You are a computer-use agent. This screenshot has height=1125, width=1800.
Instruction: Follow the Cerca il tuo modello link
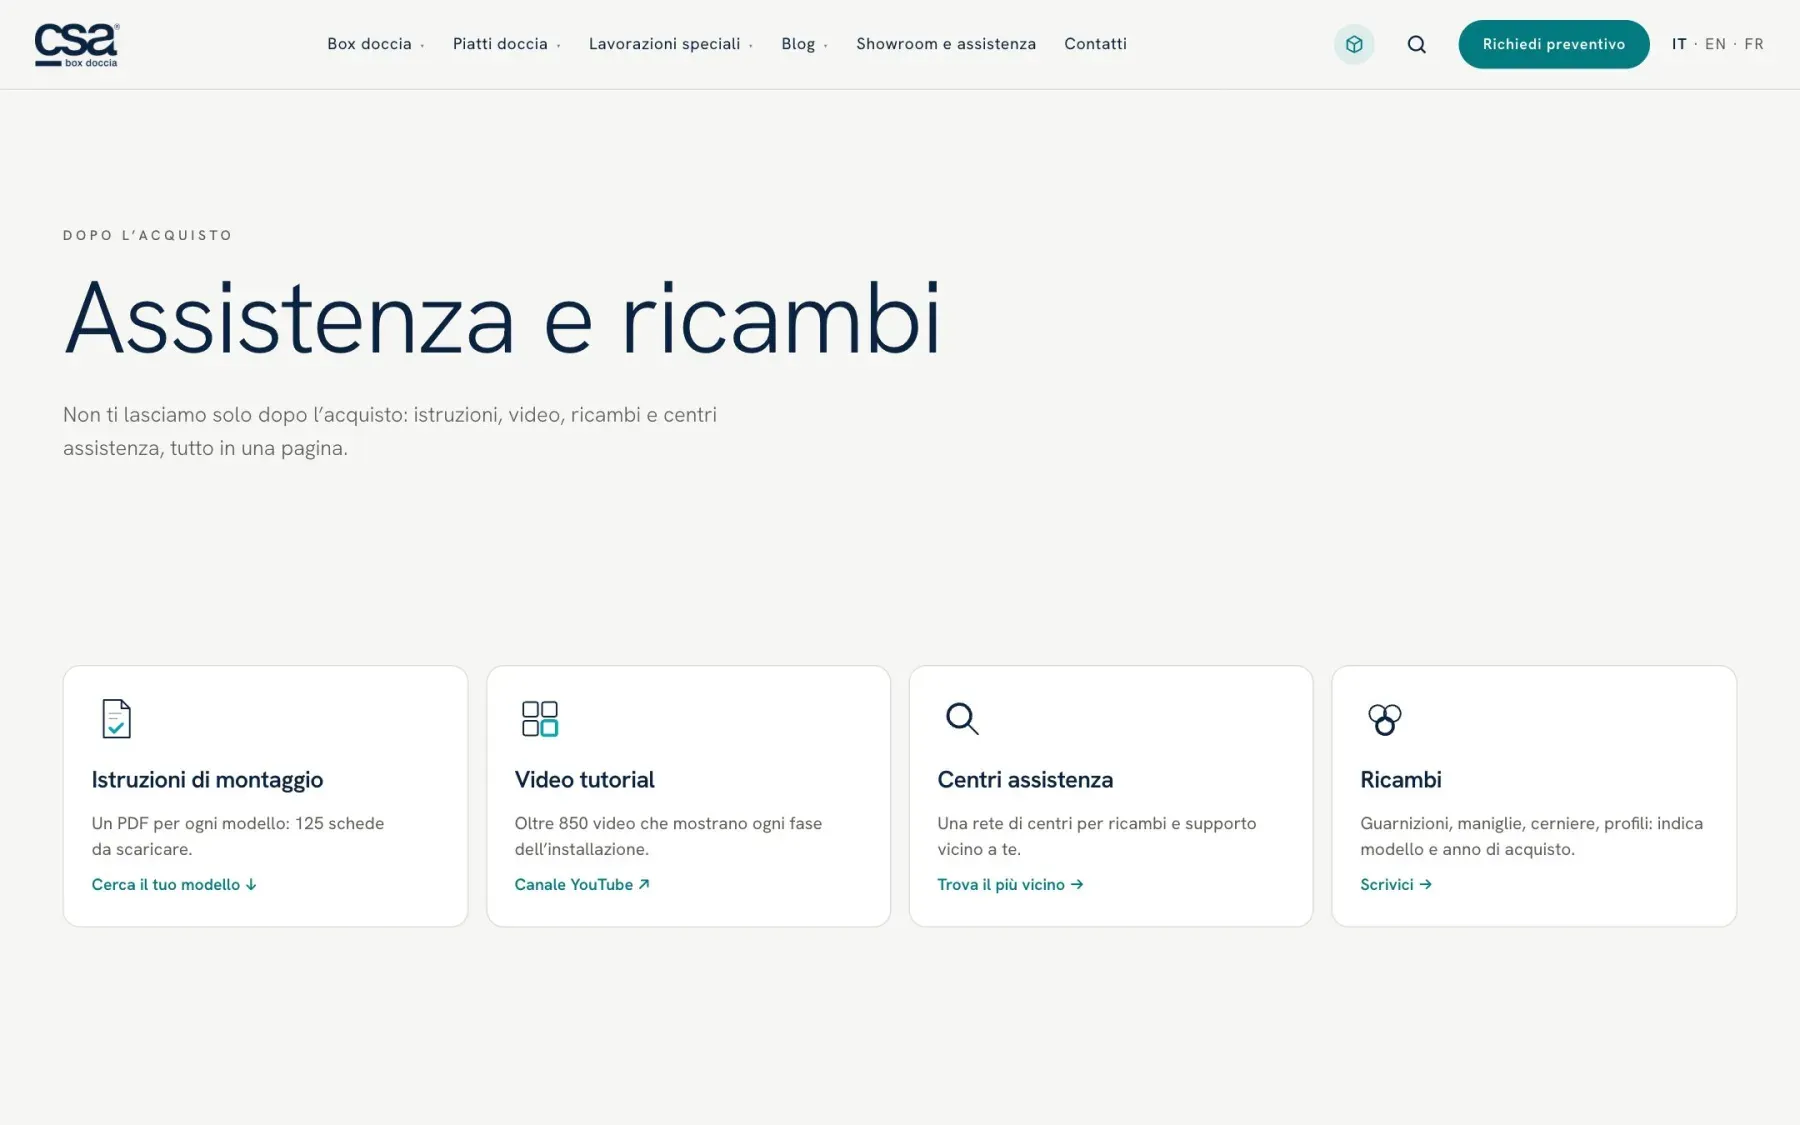[174, 884]
